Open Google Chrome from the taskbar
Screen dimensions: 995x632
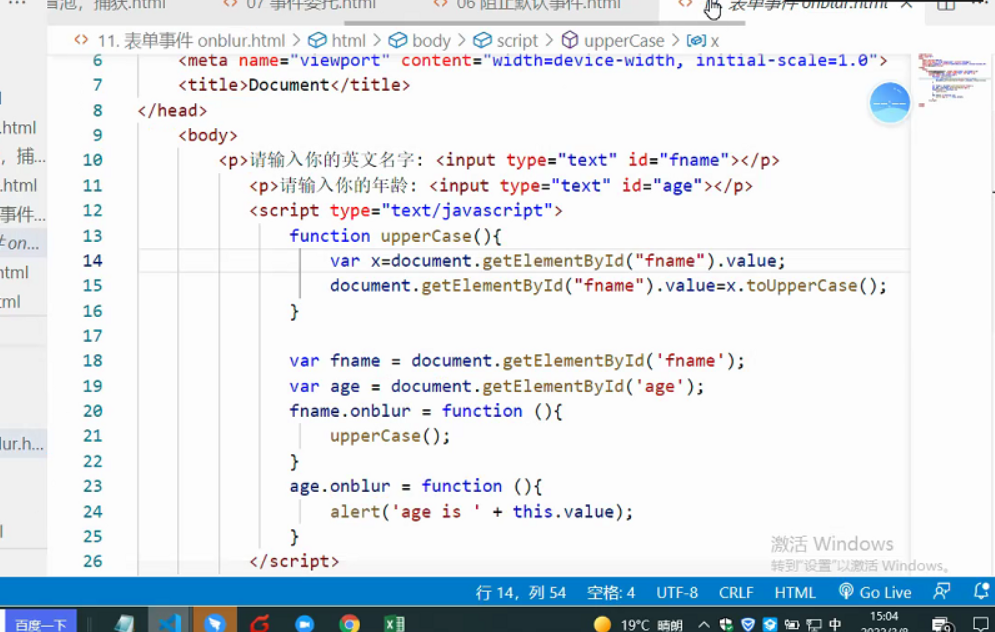(x=349, y=624)
